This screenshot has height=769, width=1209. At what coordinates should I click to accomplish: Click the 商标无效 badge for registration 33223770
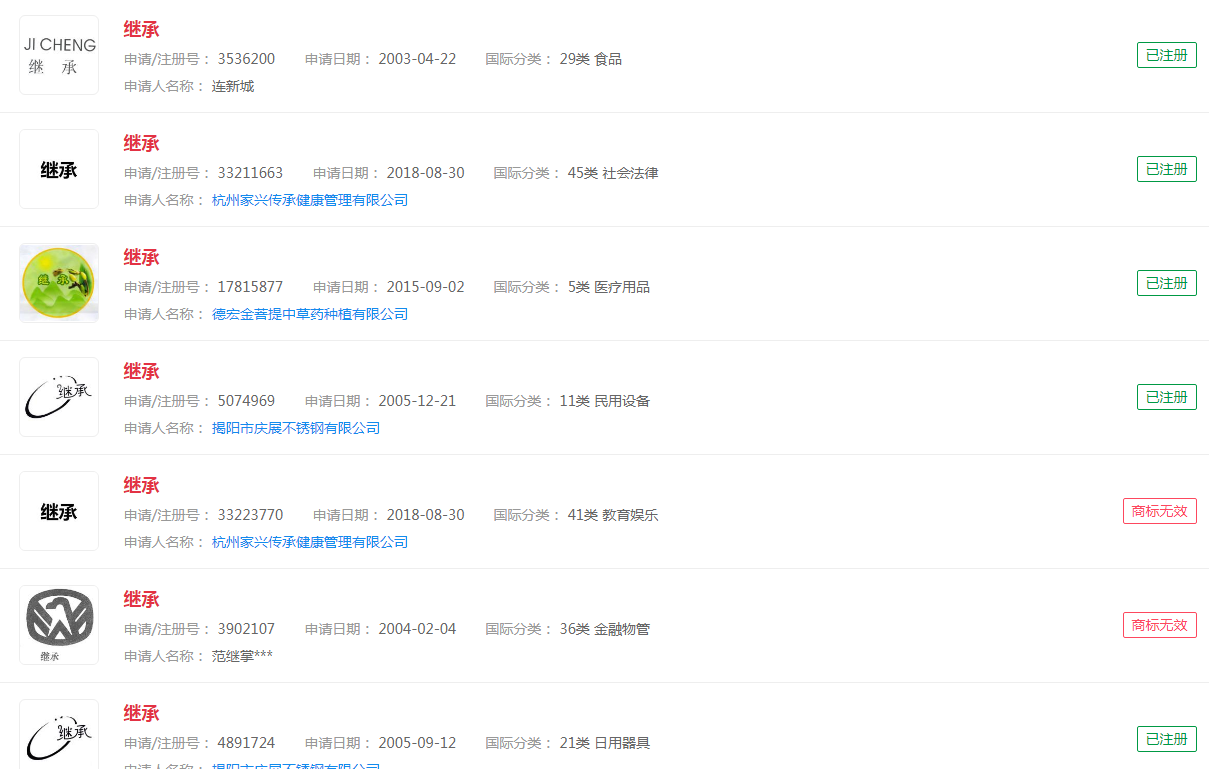1159,511
